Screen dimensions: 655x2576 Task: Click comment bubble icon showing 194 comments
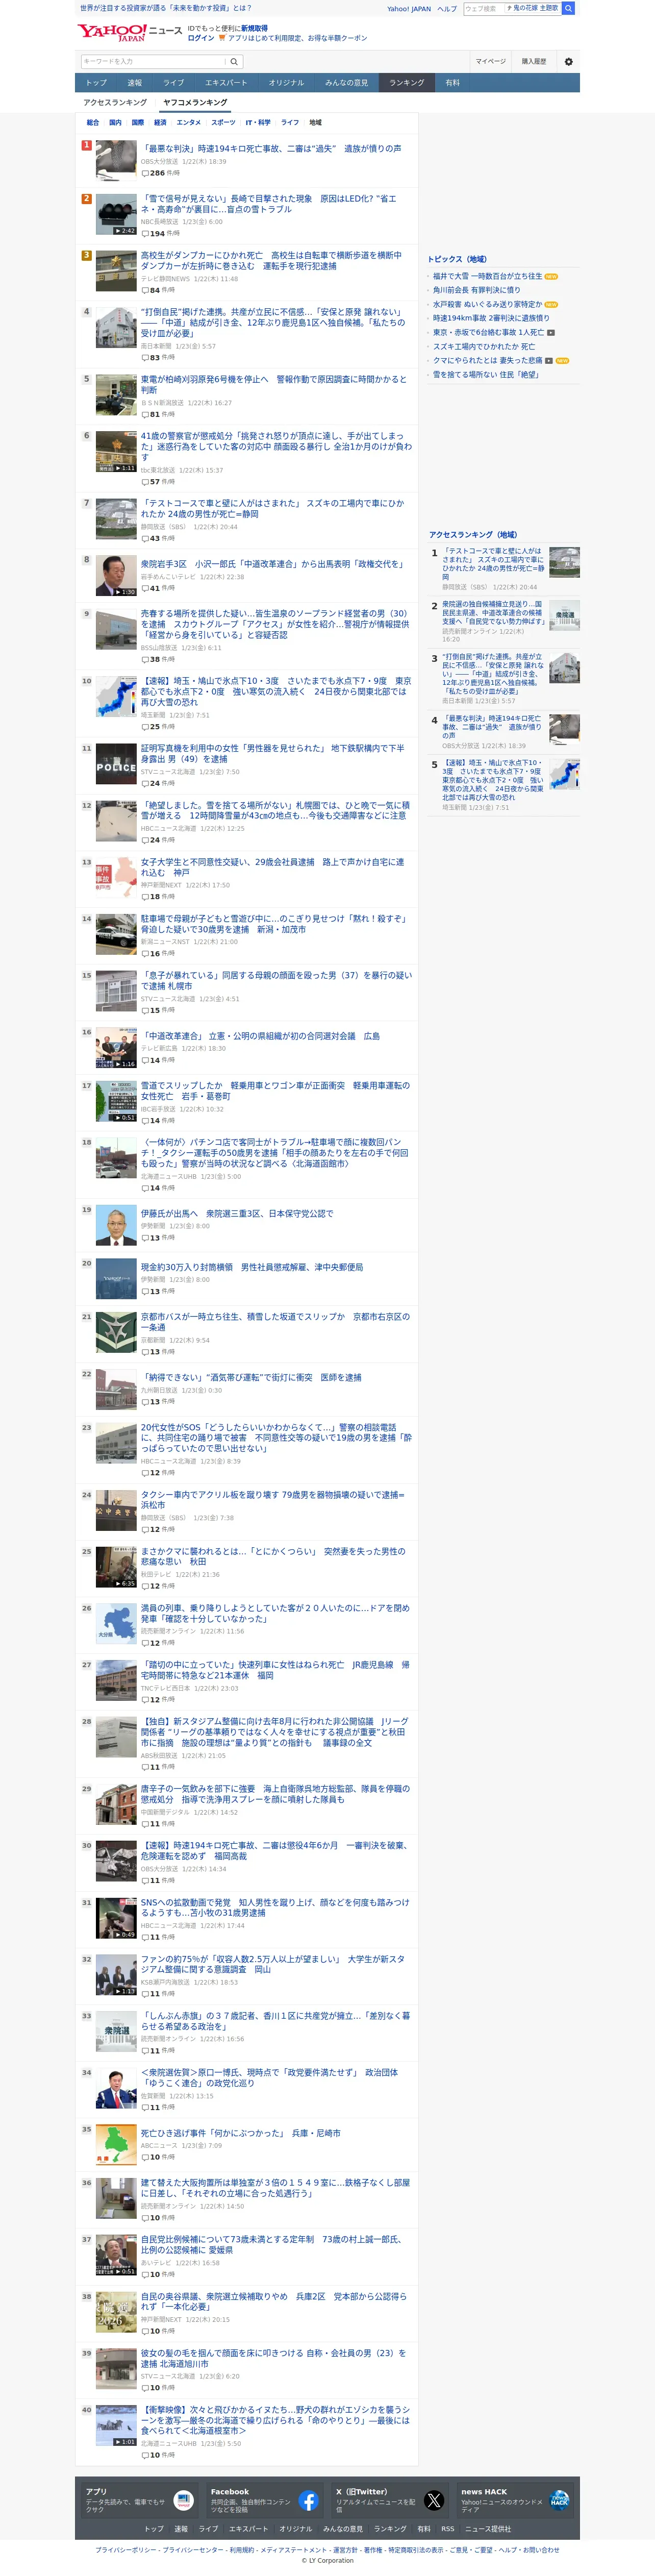coord(145,233)
